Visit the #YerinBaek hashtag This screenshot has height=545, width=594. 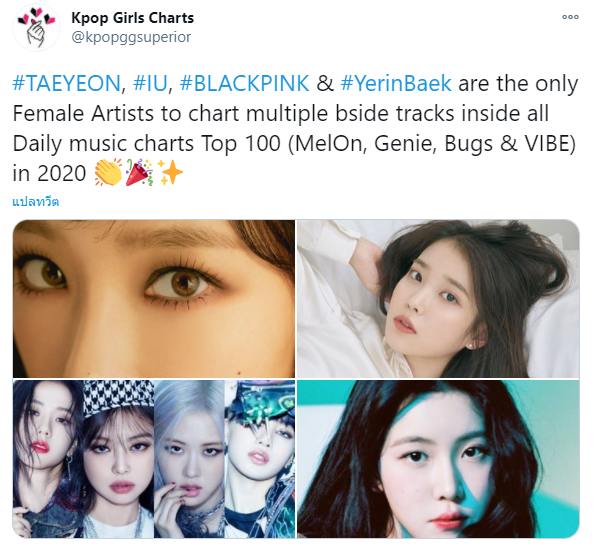point(396,83)
